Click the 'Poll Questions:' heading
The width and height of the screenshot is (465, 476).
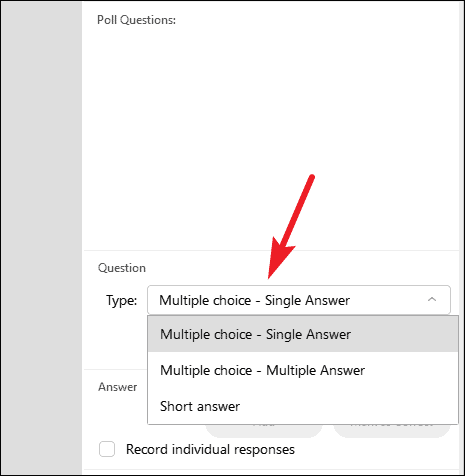click(136, 20)
